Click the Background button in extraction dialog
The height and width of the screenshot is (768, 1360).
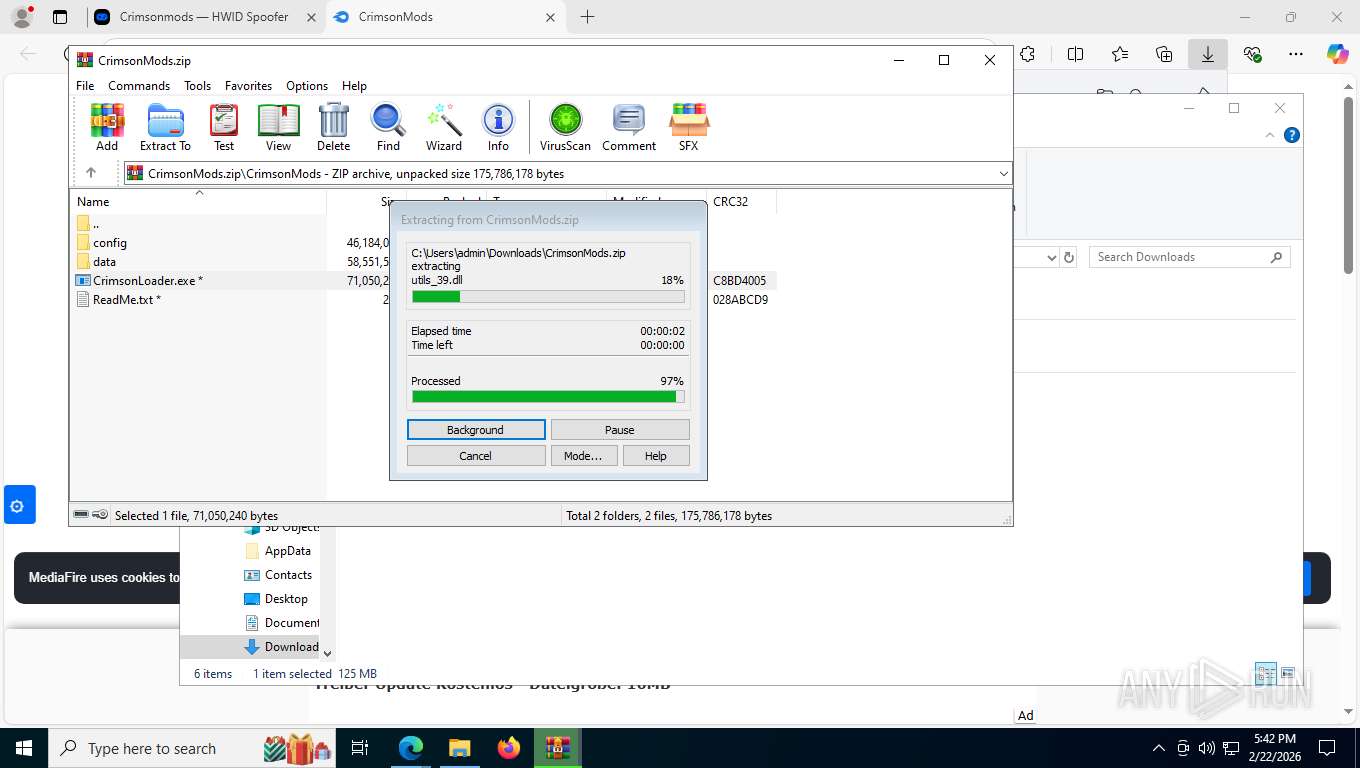[476, 429]
